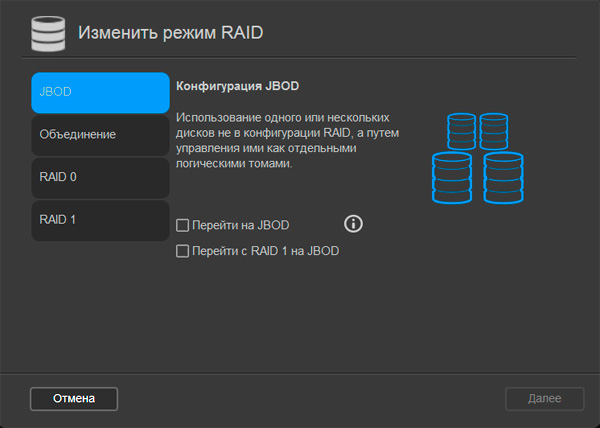This screenshot has width=600, height=428.
Task: Click the Конфигурация JBOD heading
Action: 237,86
